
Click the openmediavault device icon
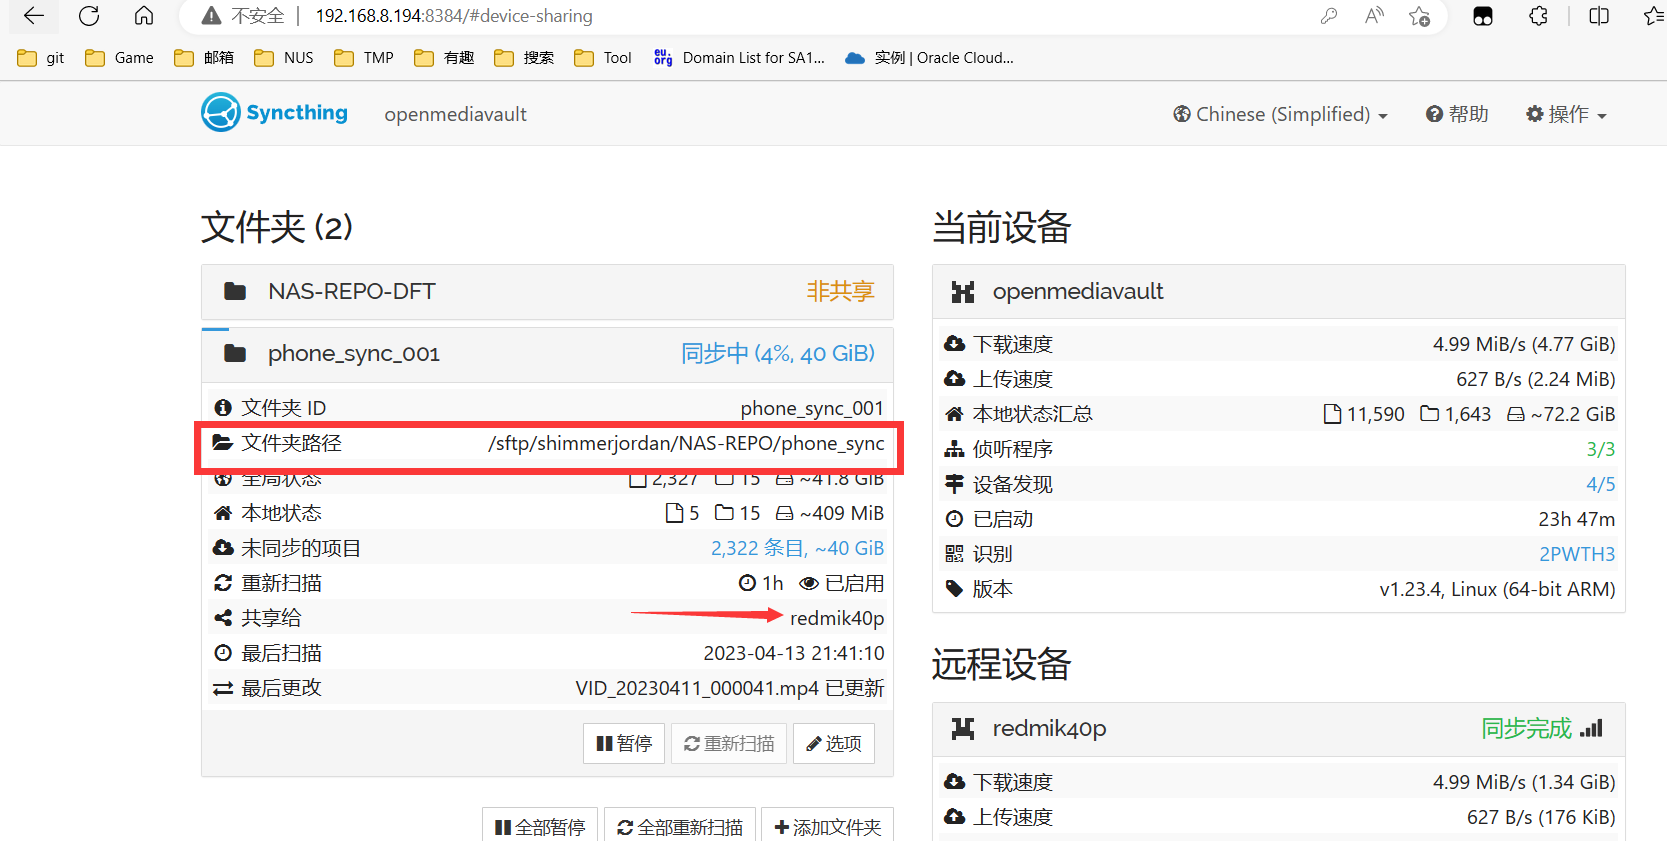963,292
